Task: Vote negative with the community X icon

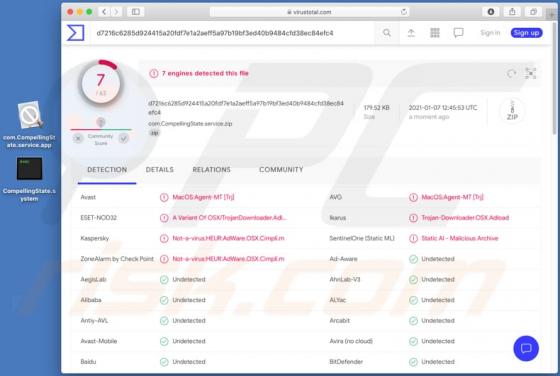Action: point(78,138)
